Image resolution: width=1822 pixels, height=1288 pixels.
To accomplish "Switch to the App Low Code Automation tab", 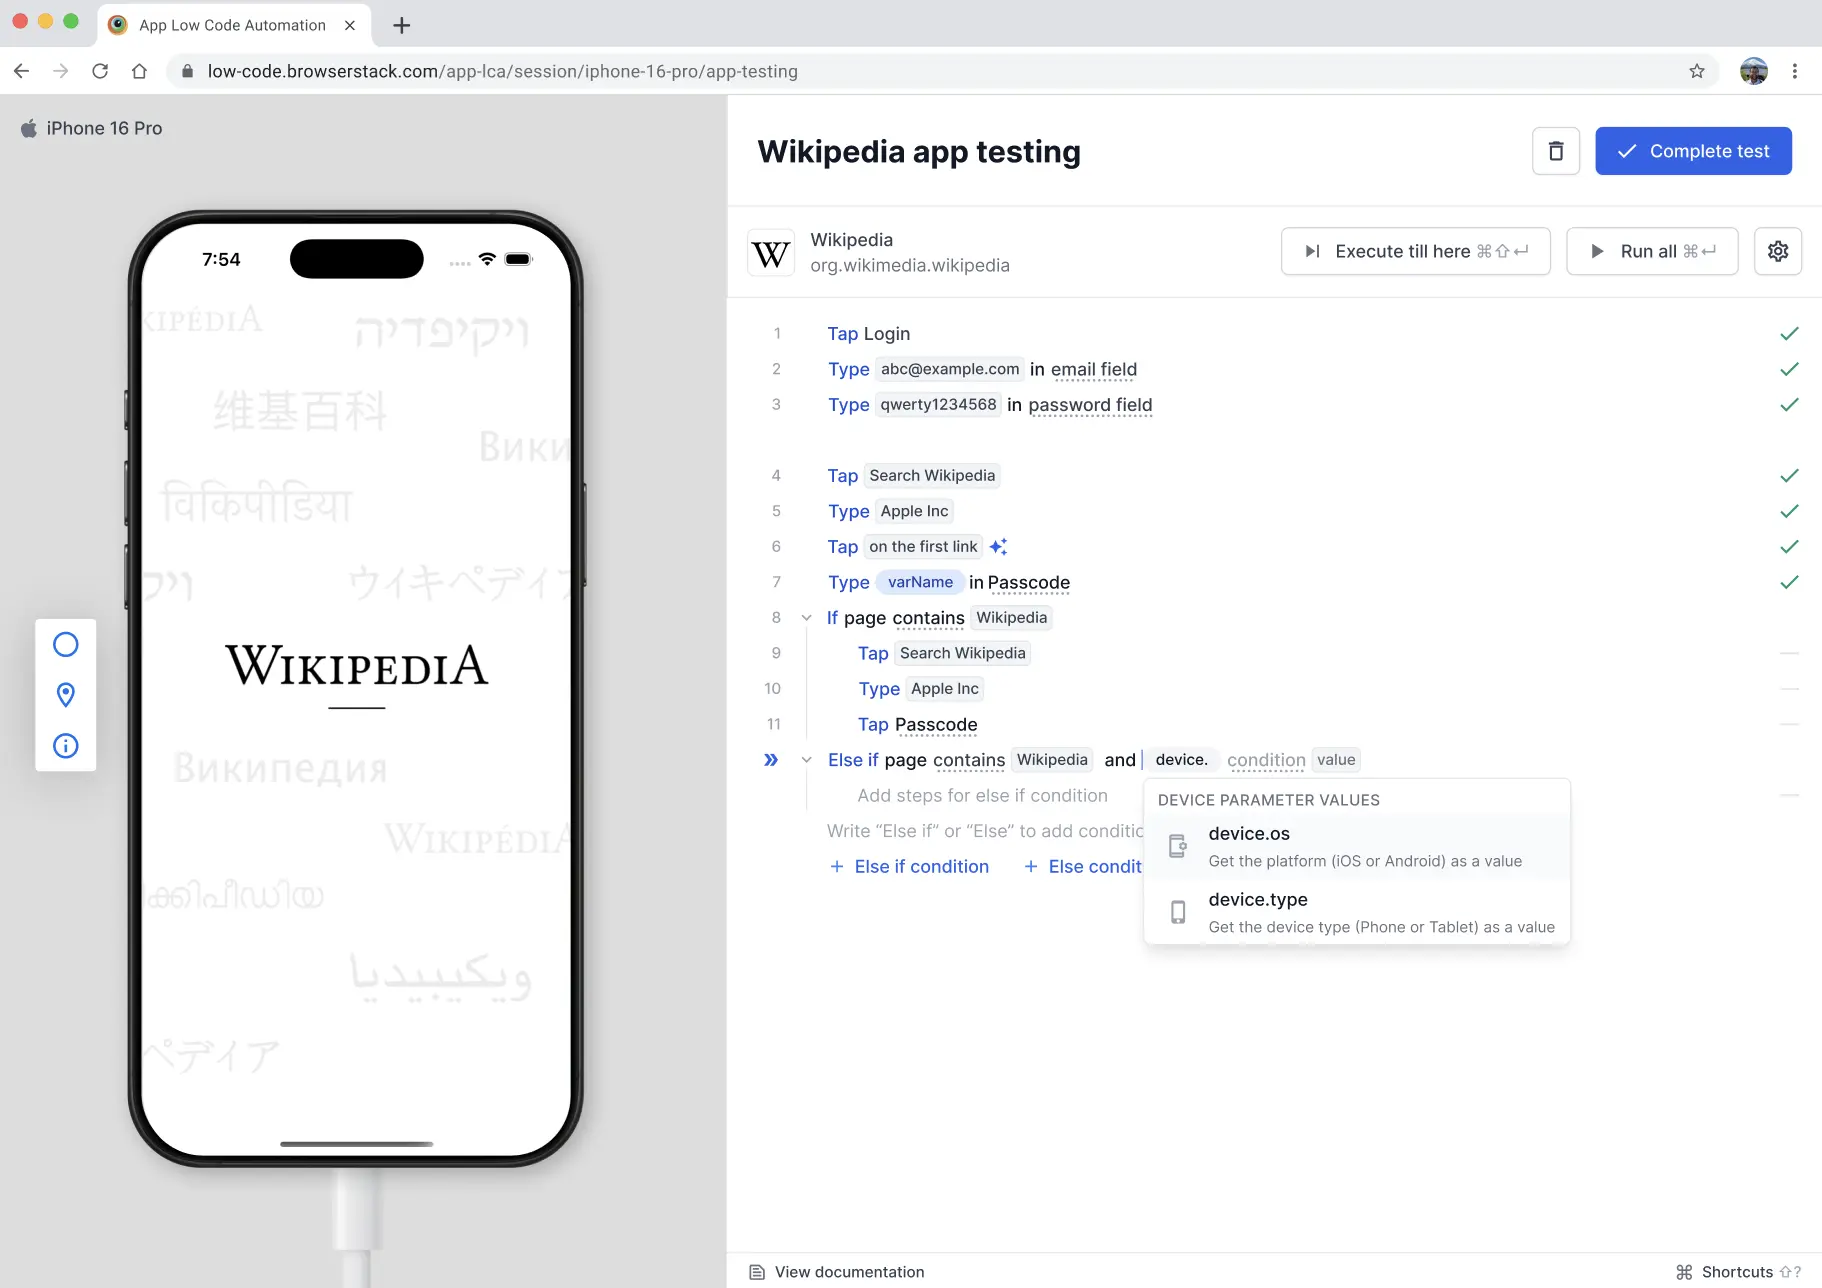I will [233, 25].
